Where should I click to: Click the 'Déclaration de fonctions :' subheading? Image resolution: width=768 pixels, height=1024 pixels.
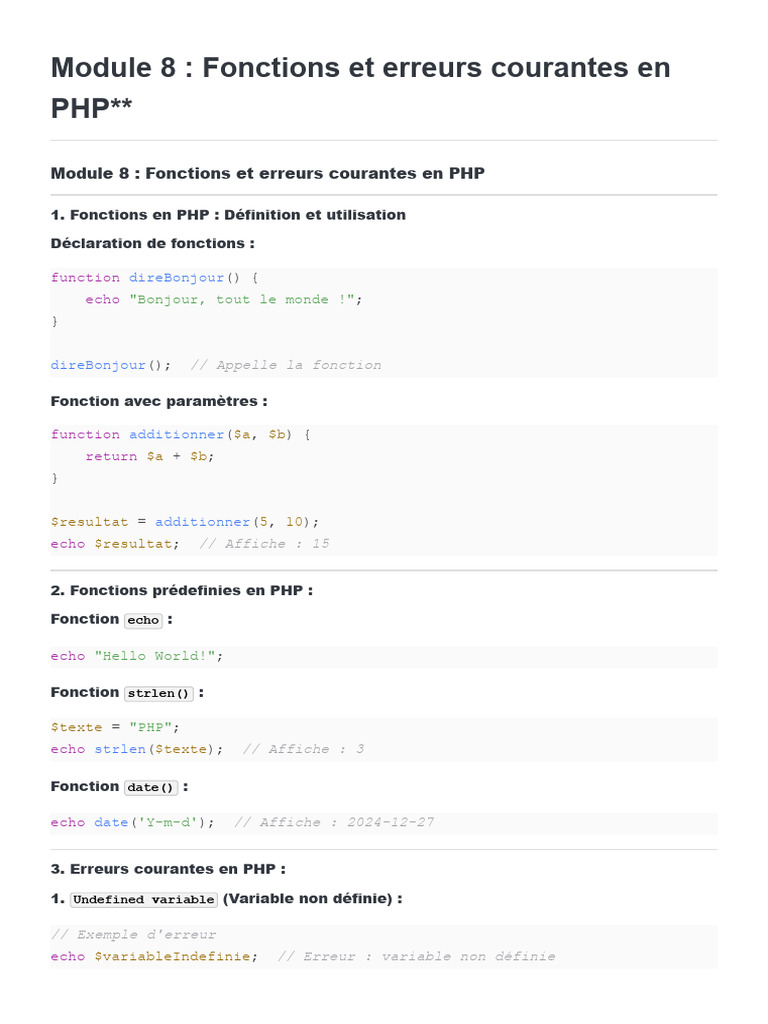(152, 243)
